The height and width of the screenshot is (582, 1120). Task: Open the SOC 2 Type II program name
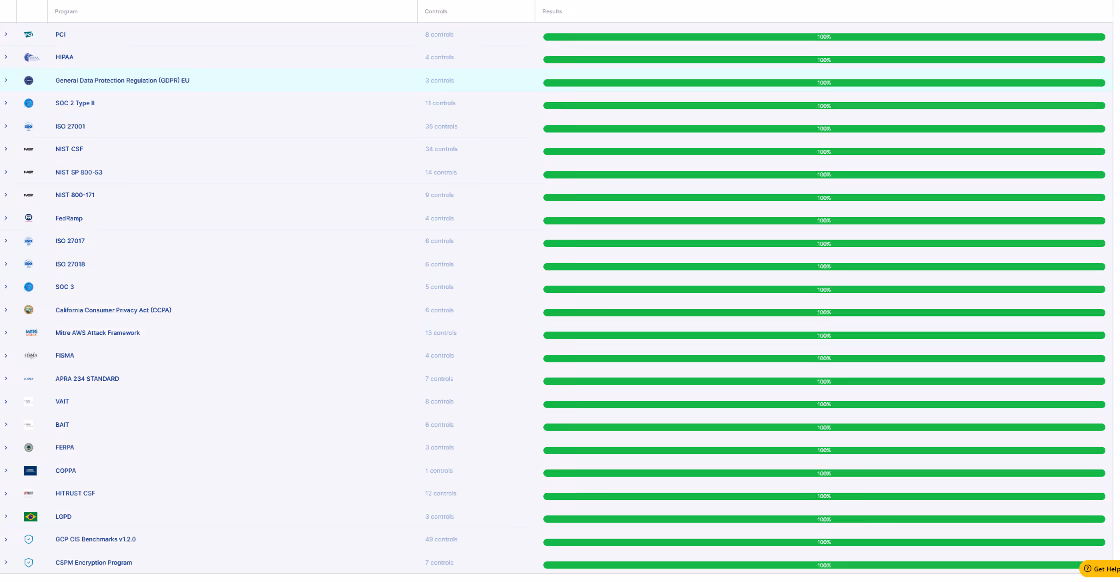click(x=75, y=104)
